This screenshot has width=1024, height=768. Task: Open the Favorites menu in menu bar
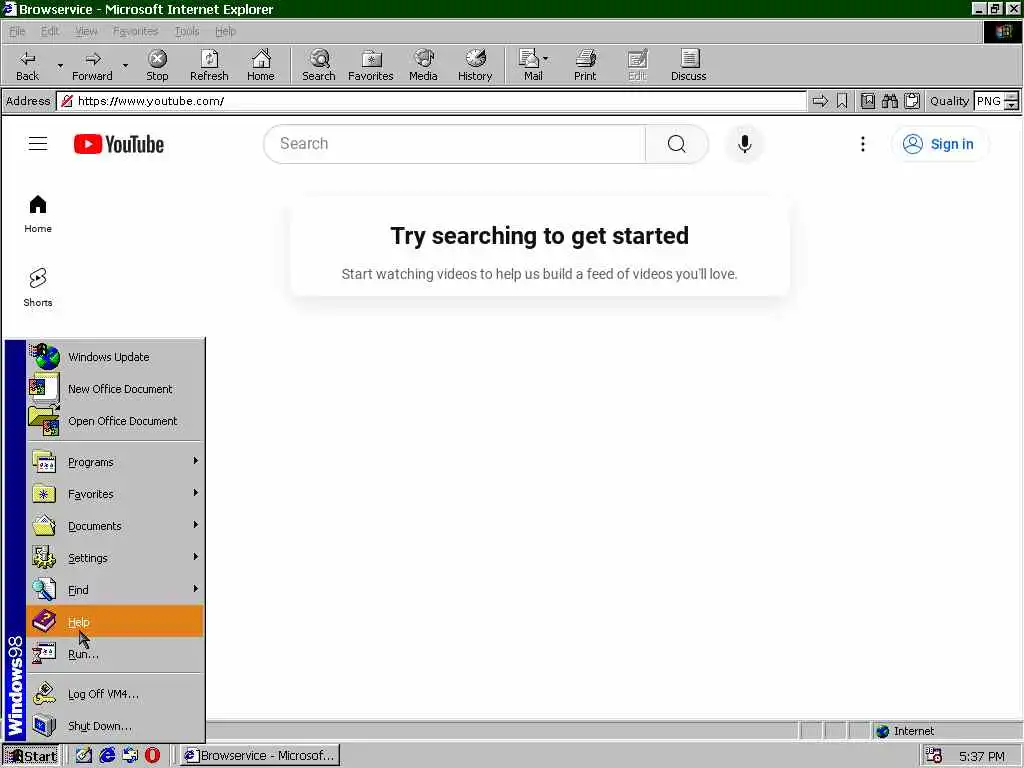(x=135, y=31)
